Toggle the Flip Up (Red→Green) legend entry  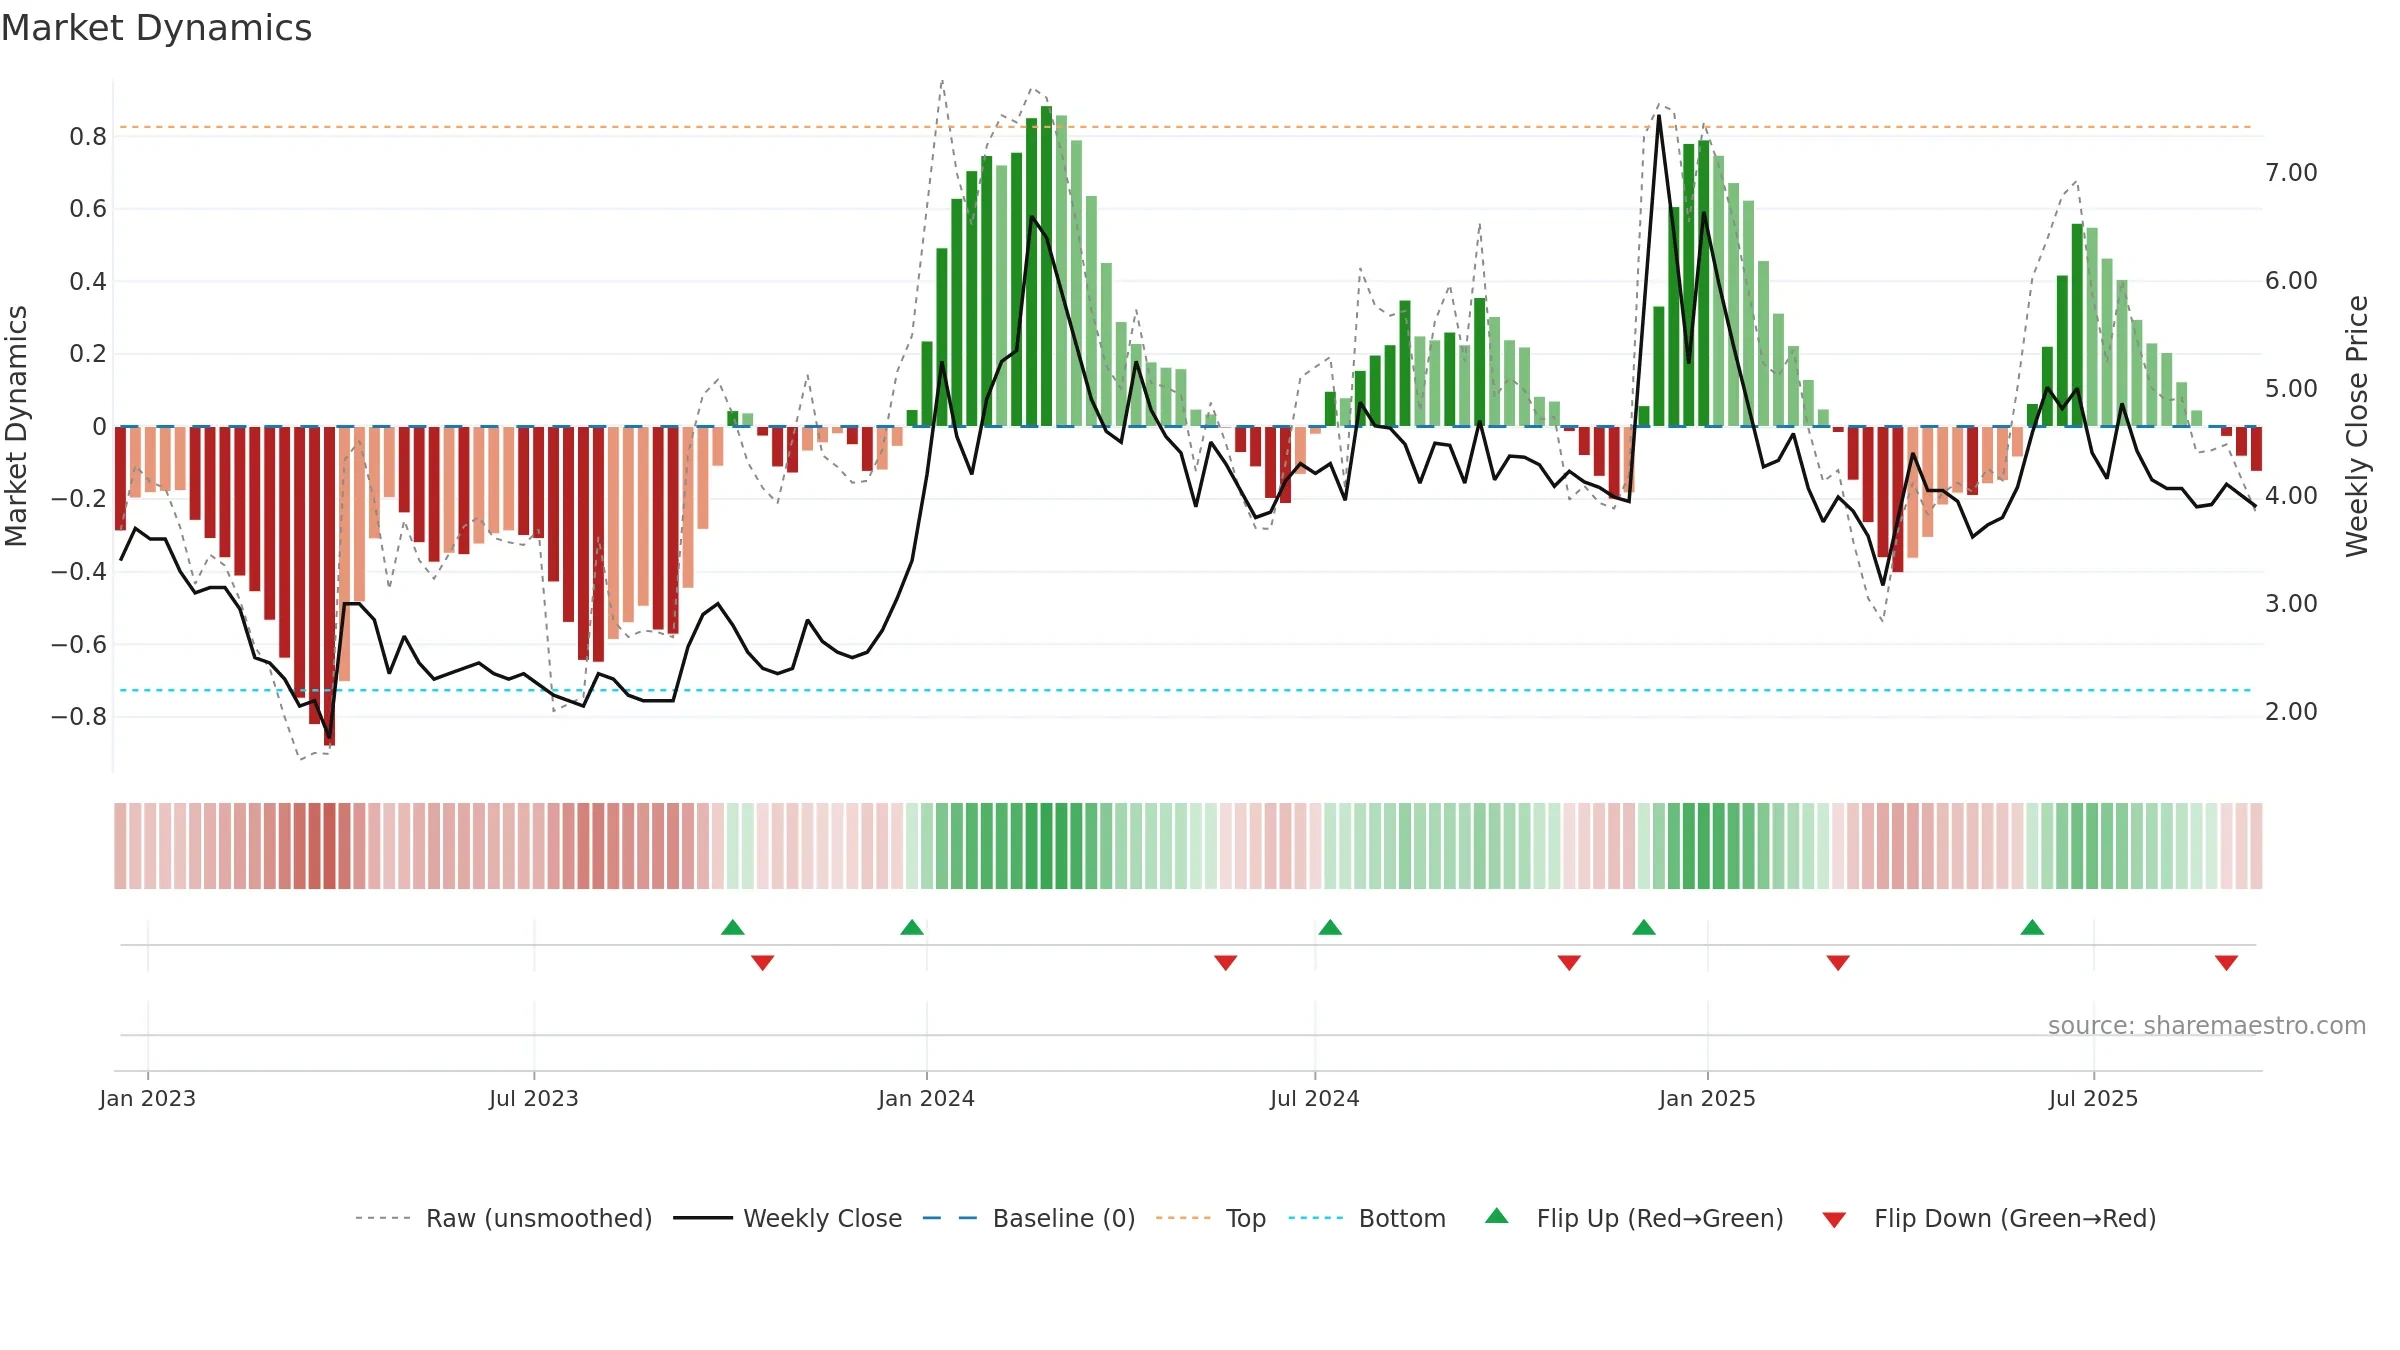[1635, 1218]
